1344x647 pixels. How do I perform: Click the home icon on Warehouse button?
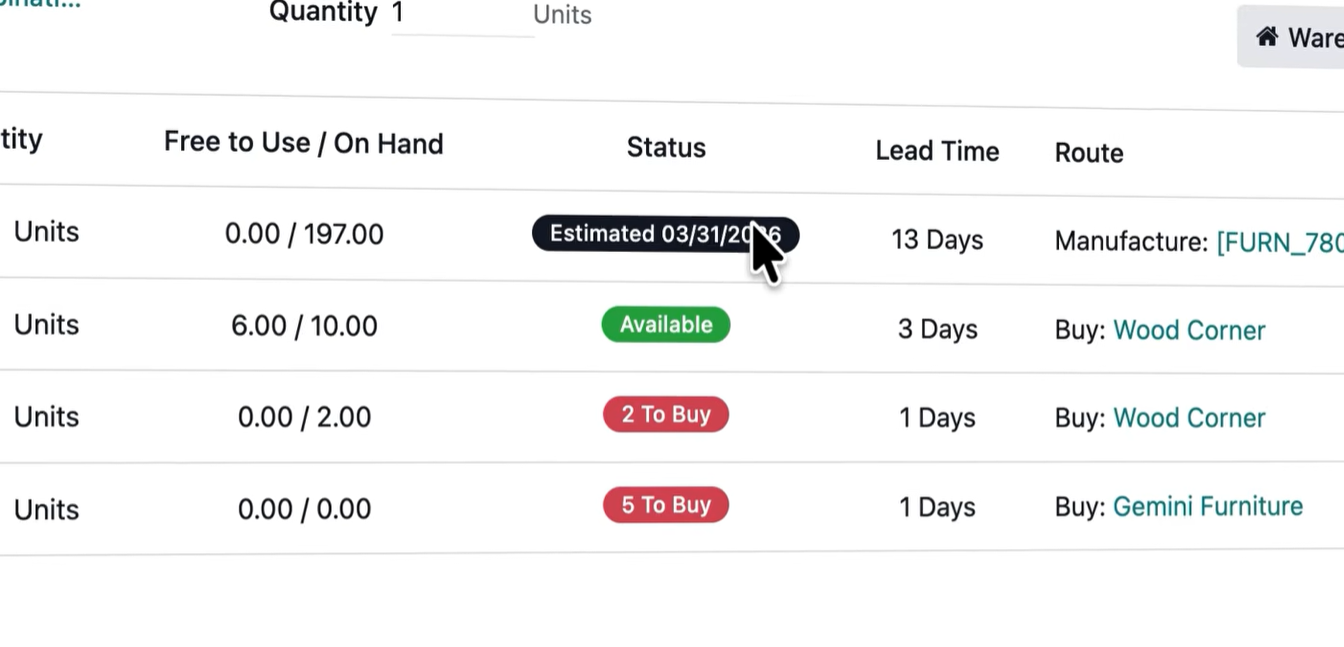point(1267,37)
